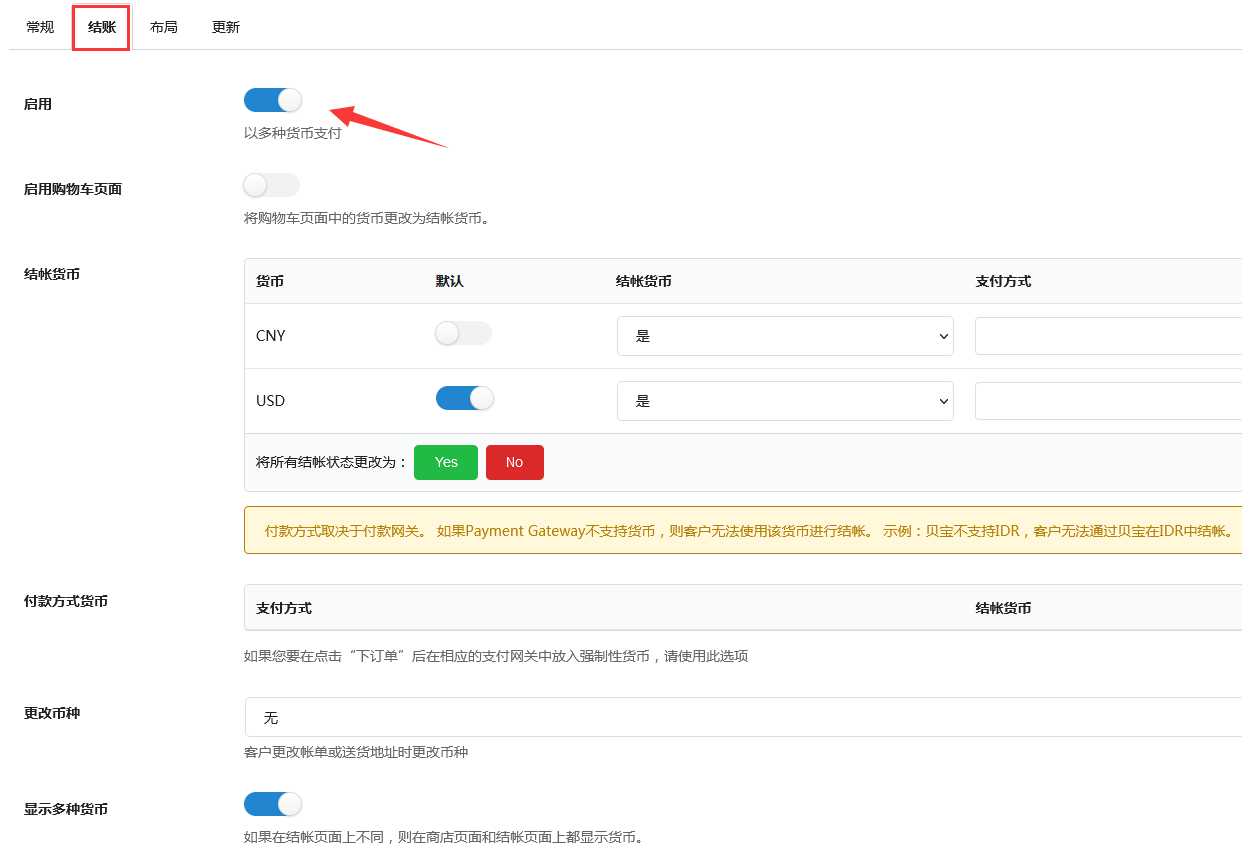Click the USD 支付方式 input field
Viewport: 1242px width, 854px height.
click(1108, 401)
